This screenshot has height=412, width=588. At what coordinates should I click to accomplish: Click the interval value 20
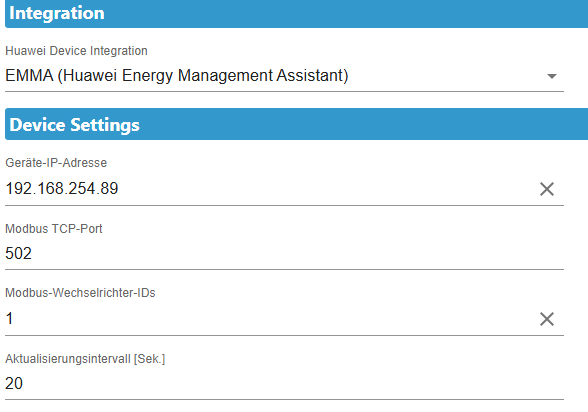[x=14, y=384]
